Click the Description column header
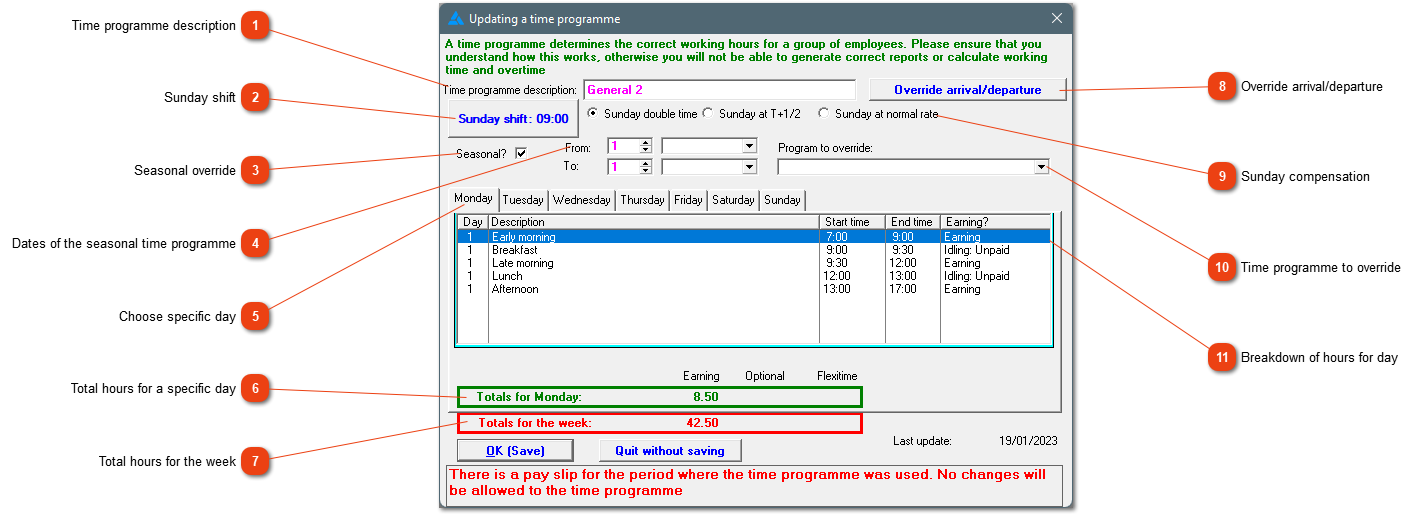The height and width of the screenshot is (516, 1417). click(654, 222)
